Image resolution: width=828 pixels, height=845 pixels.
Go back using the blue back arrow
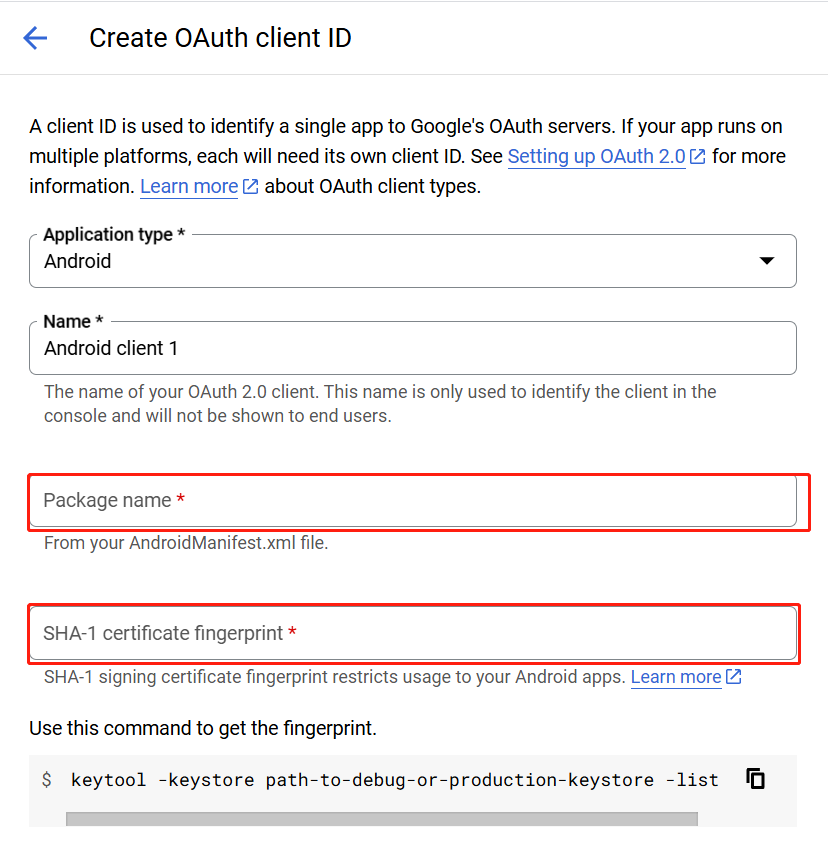[36, 38]
